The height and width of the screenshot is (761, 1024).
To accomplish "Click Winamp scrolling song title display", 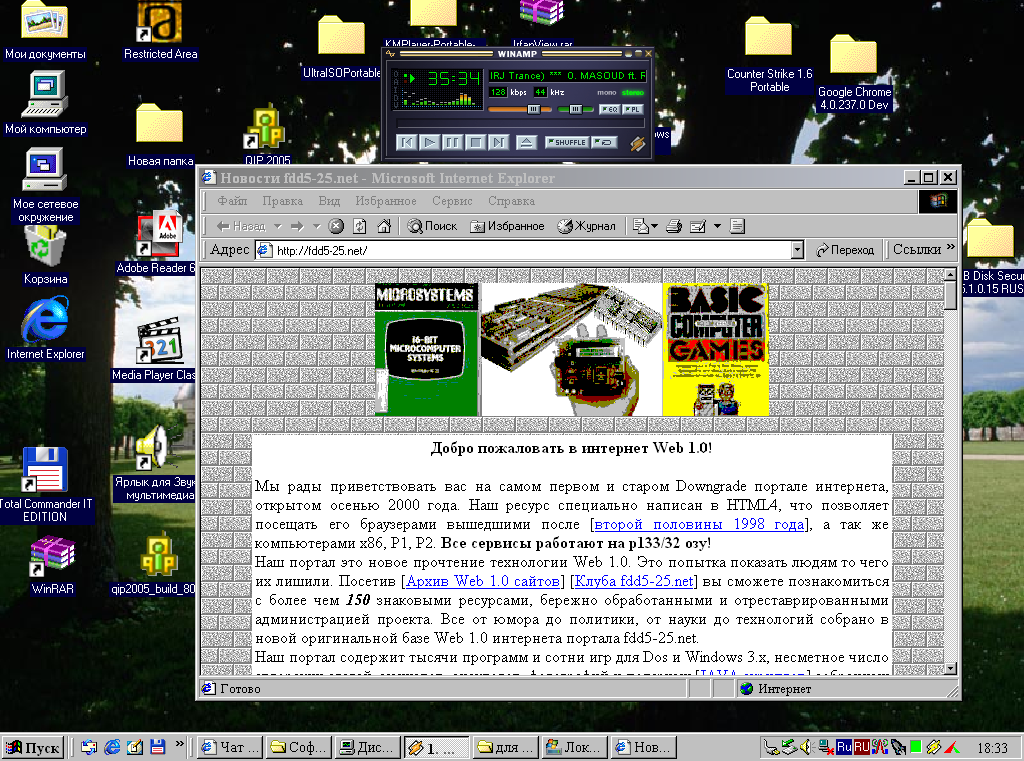I will pos(568,76).
